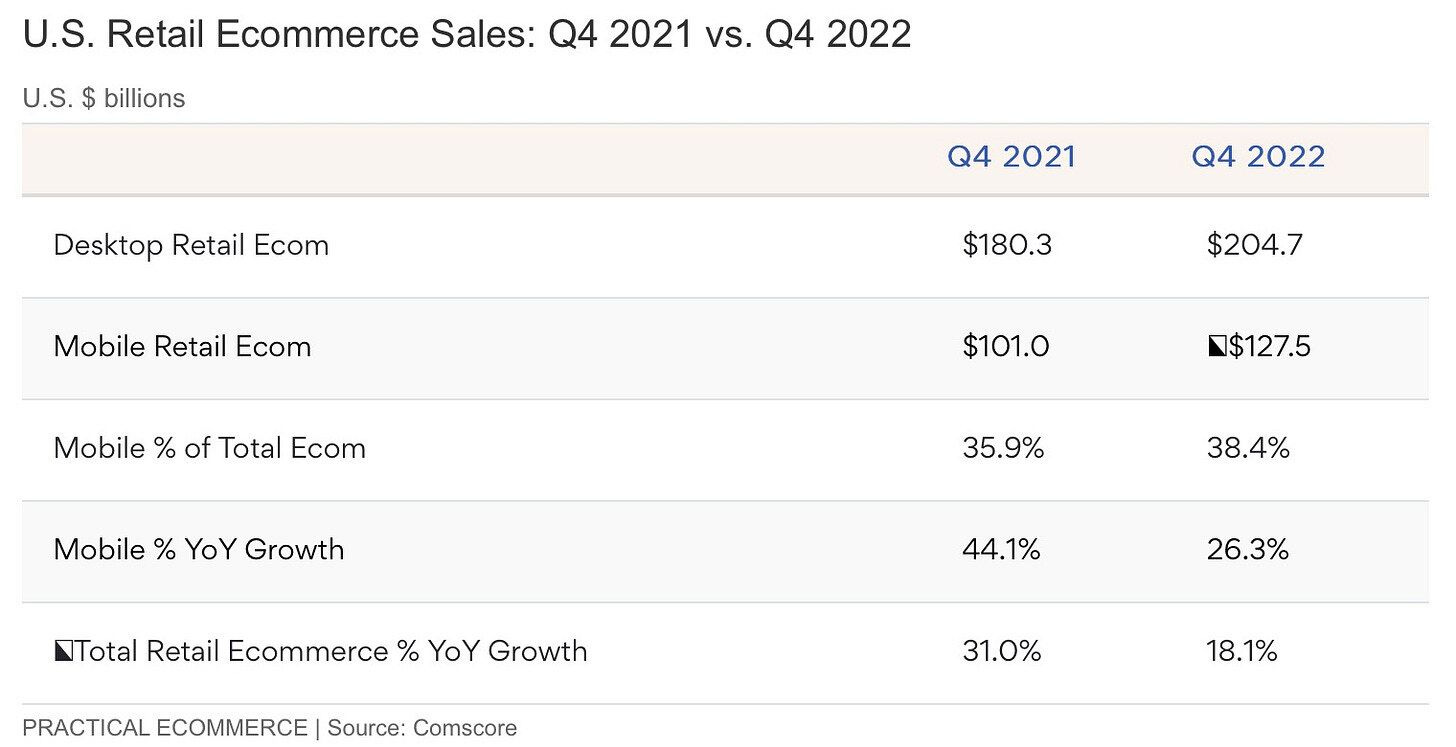This screenshot has width=1456, height=747.
Task: Select the Q4 2022 column header
Action: (x=1258, y=157)
